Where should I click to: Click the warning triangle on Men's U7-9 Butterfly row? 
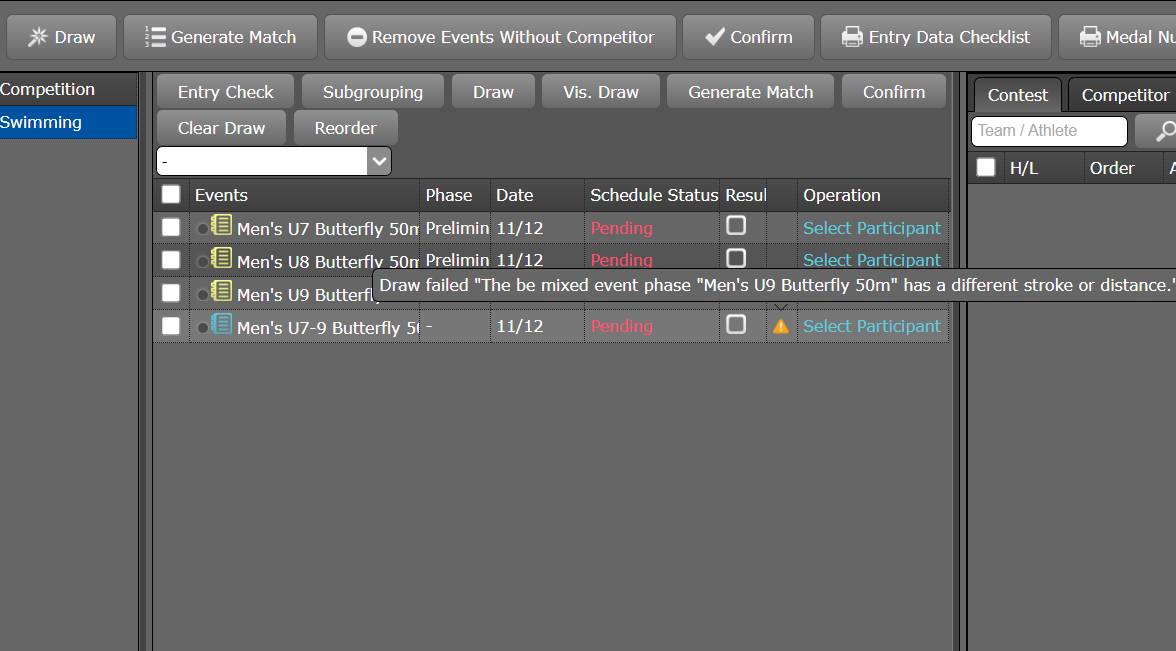point(781,326)
